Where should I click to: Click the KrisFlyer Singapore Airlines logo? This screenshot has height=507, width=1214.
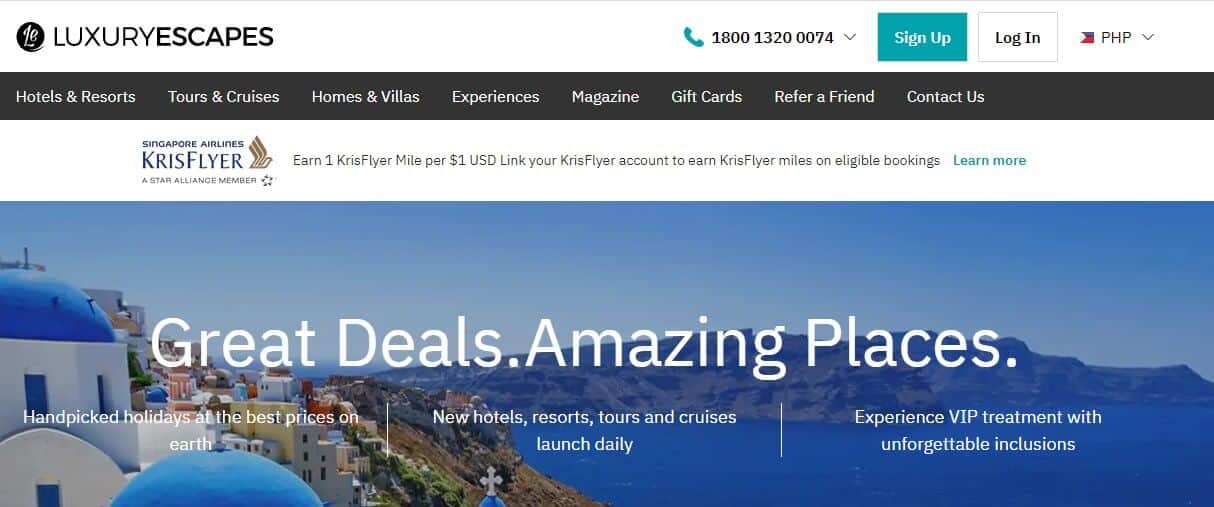[207, 160]
